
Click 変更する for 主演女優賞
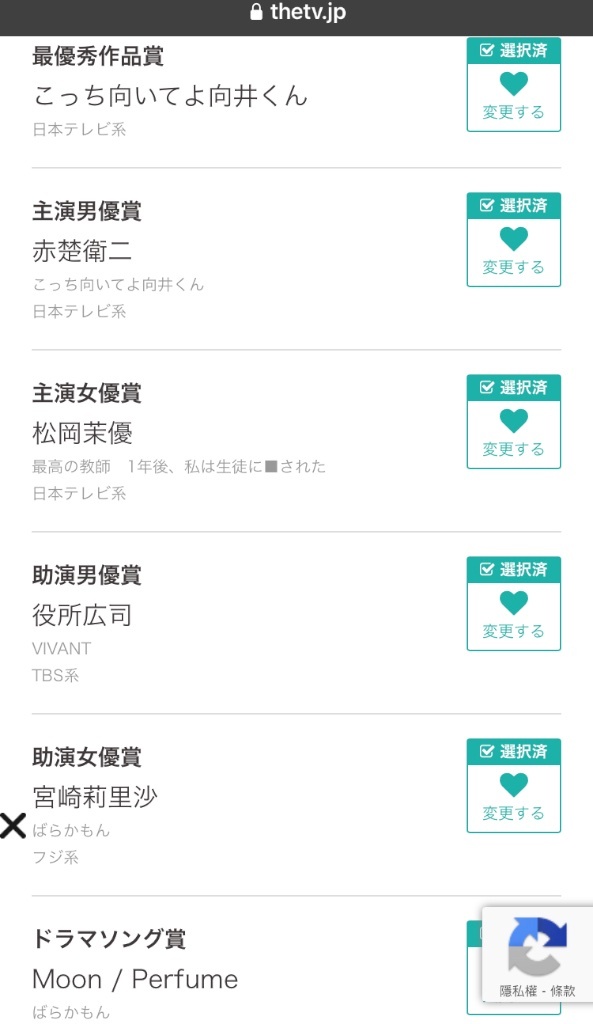513,449
